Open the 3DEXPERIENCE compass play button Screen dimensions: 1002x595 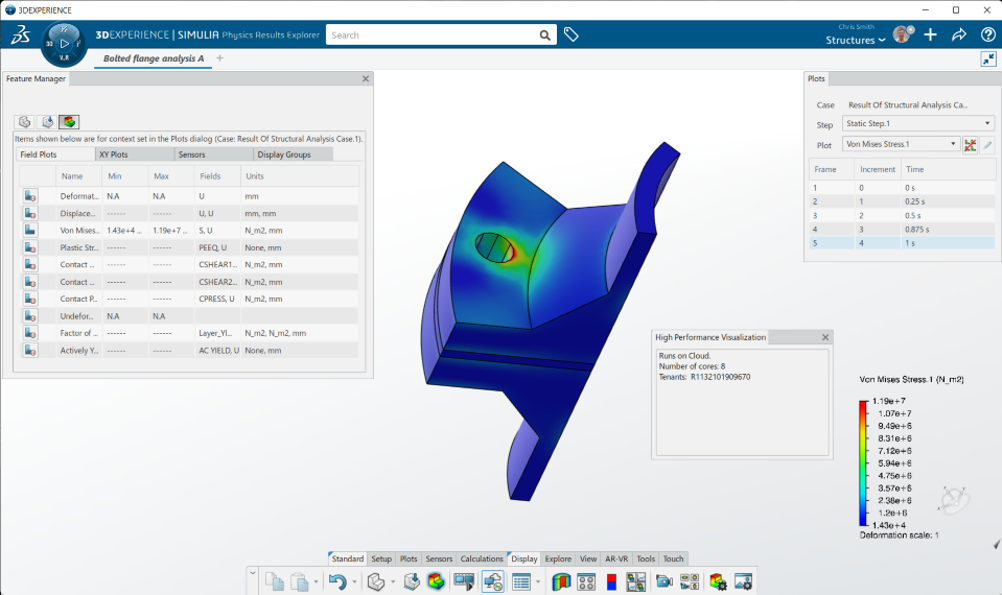pyautogui.click(x=64, y=43)
